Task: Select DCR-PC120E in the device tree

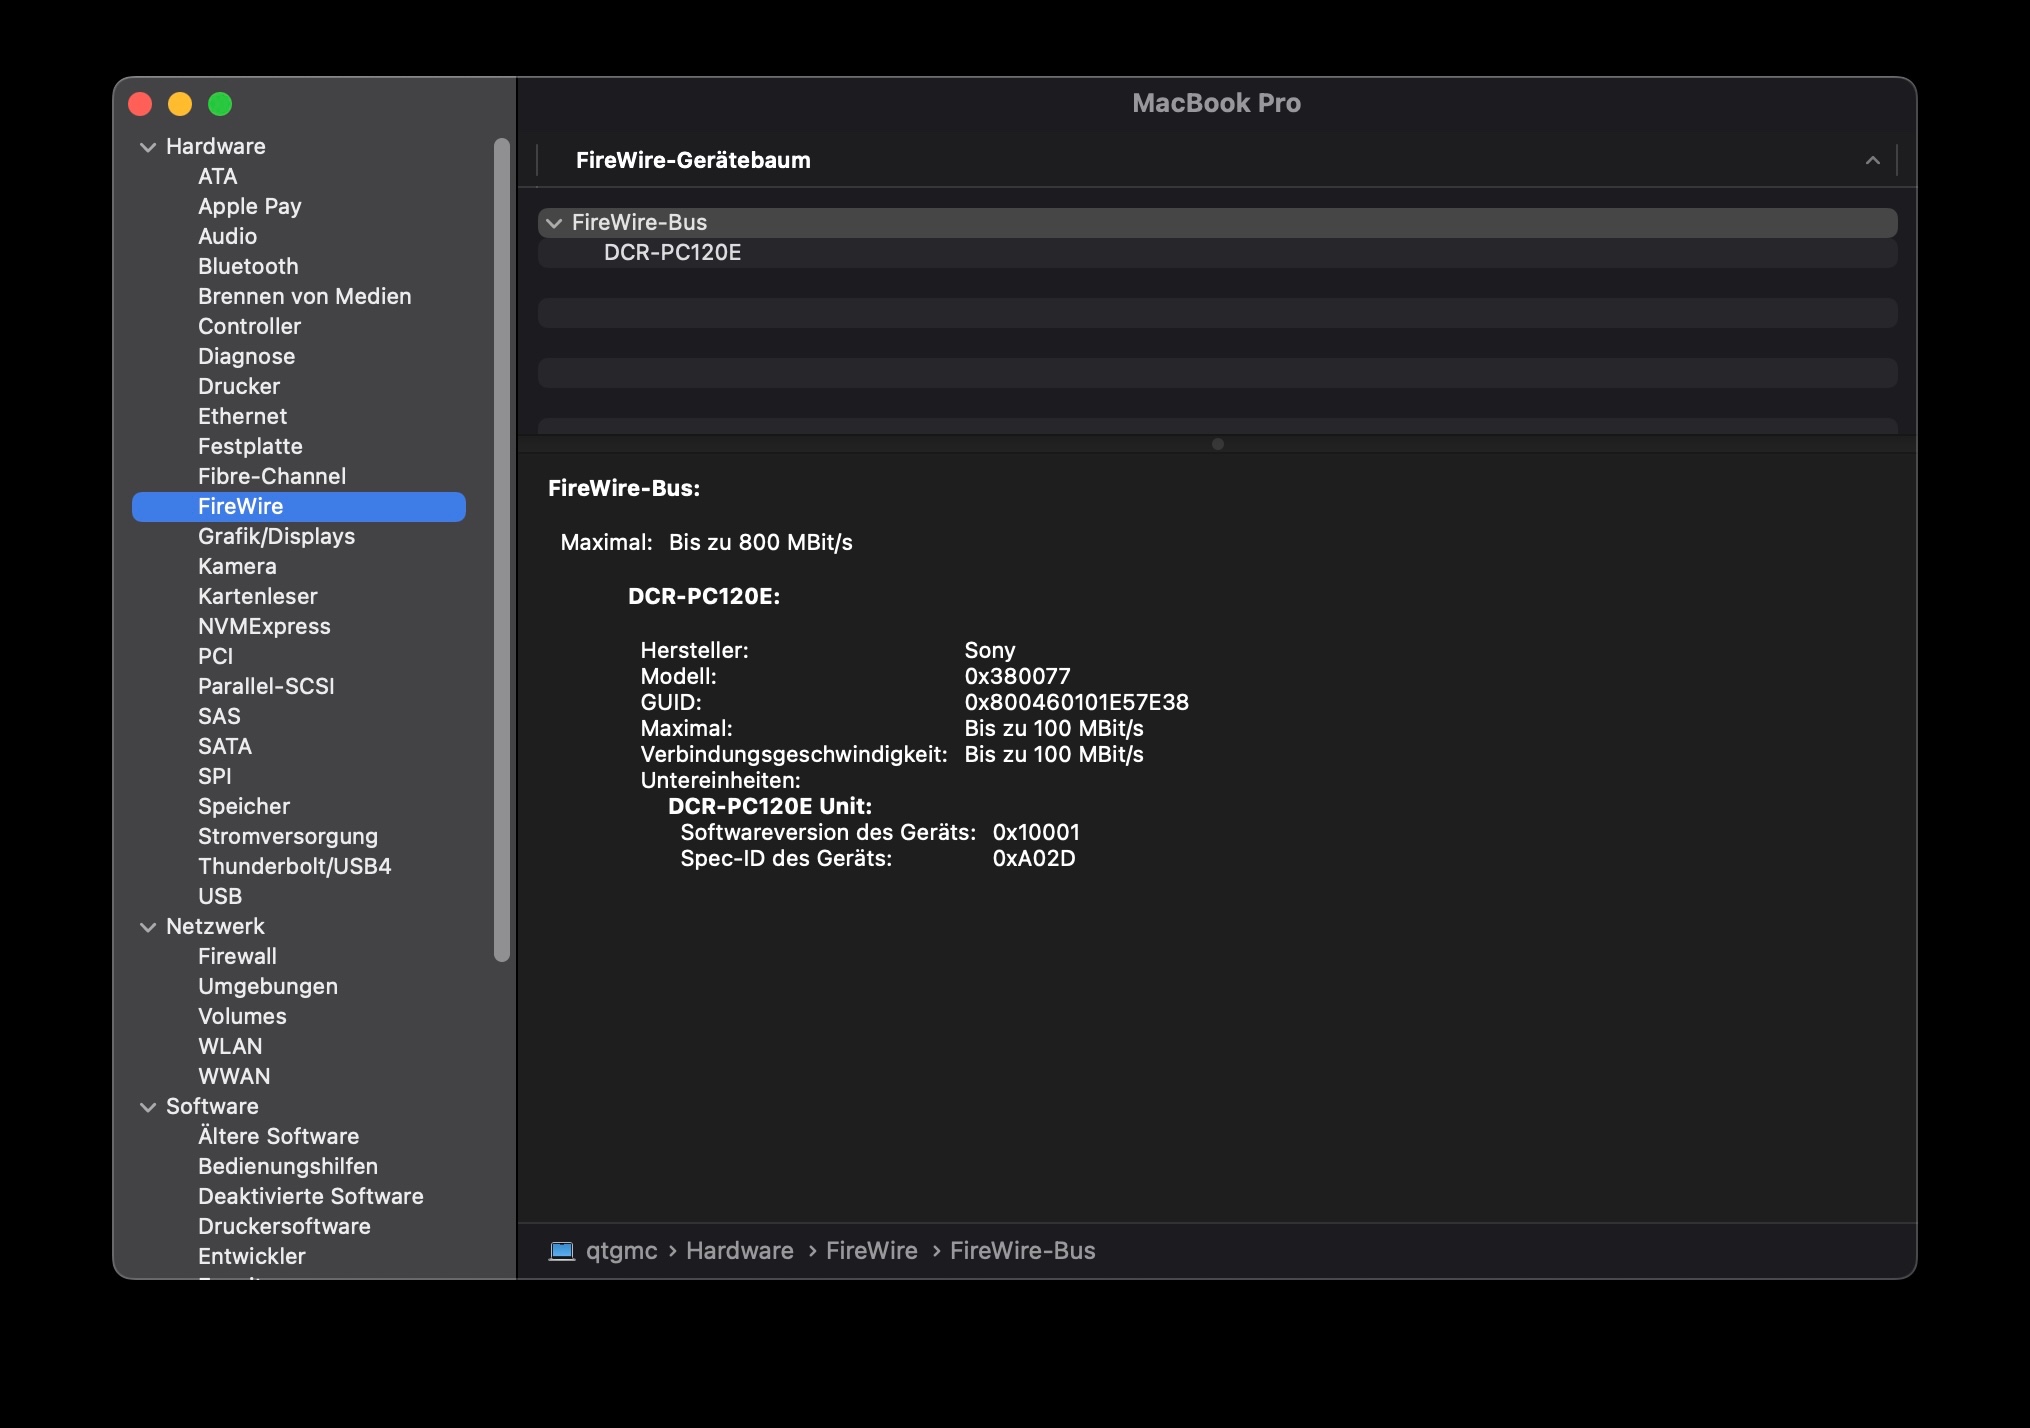Action: coord(672,253)
